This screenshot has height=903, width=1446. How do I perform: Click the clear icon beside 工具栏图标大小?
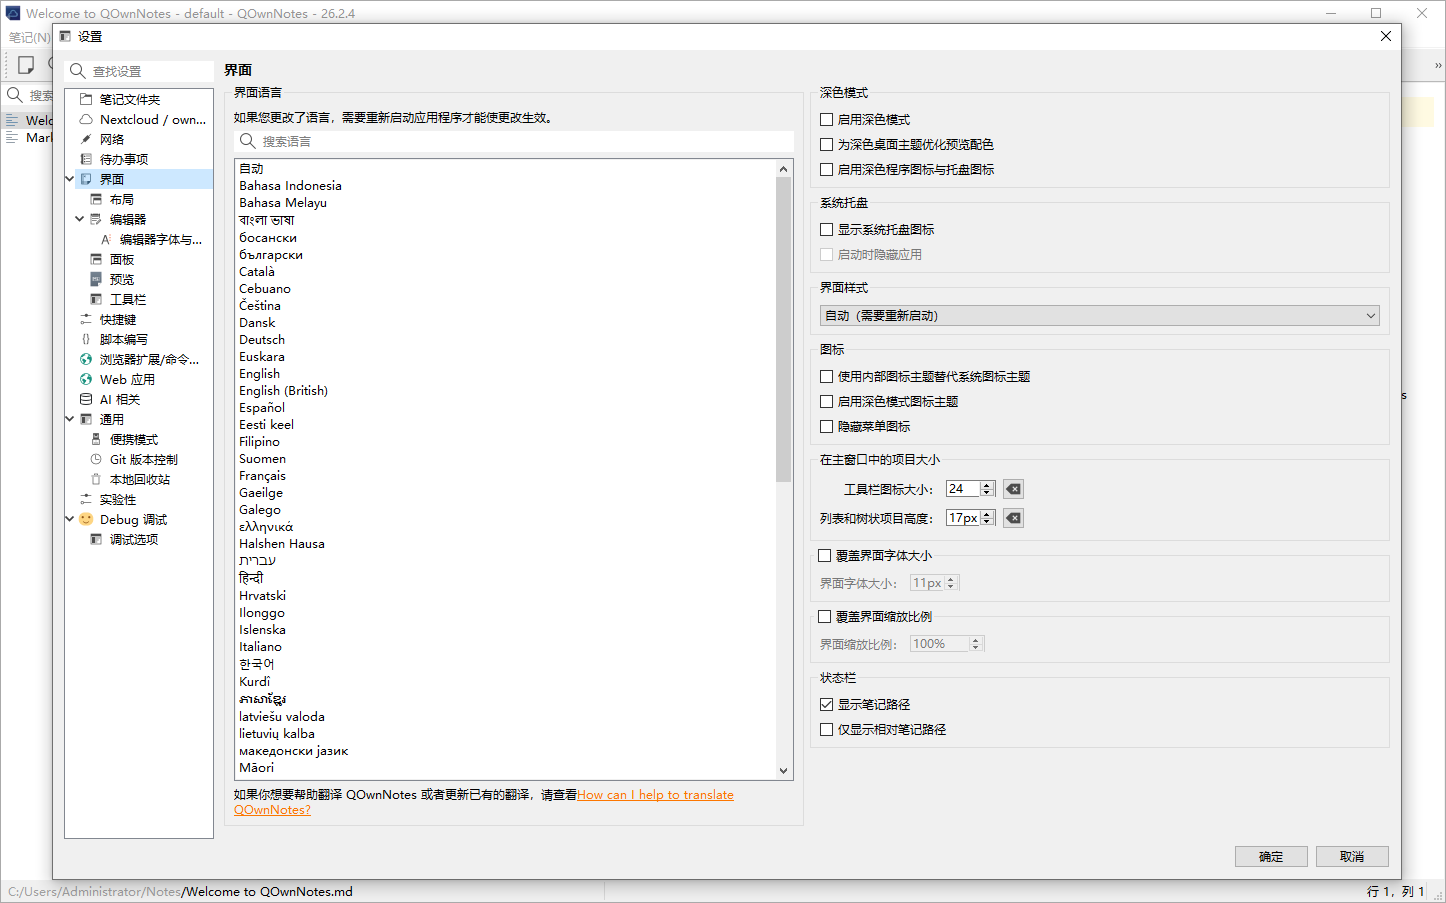(x=1012, y=488)
